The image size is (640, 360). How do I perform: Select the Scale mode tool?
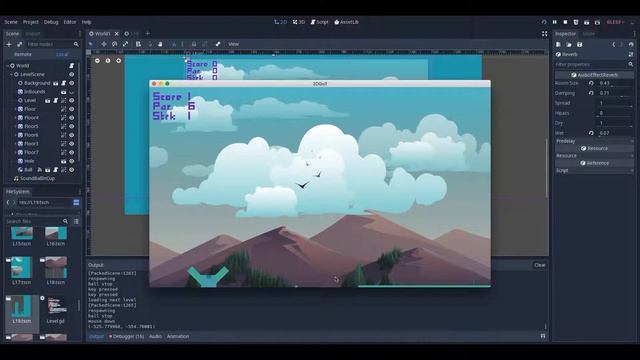click(125, 44)
